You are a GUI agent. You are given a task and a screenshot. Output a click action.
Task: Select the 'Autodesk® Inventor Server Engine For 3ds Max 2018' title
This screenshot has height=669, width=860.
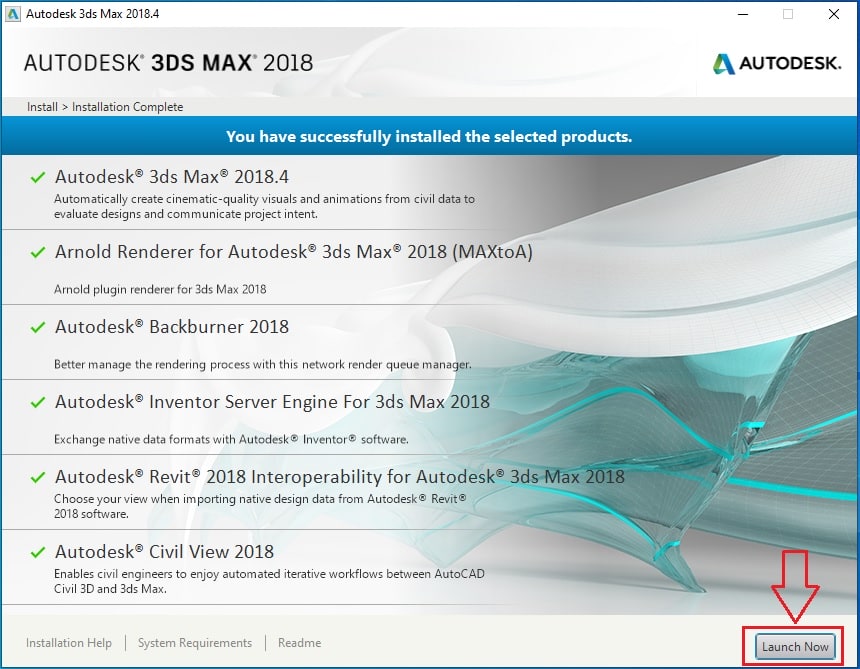272,402
